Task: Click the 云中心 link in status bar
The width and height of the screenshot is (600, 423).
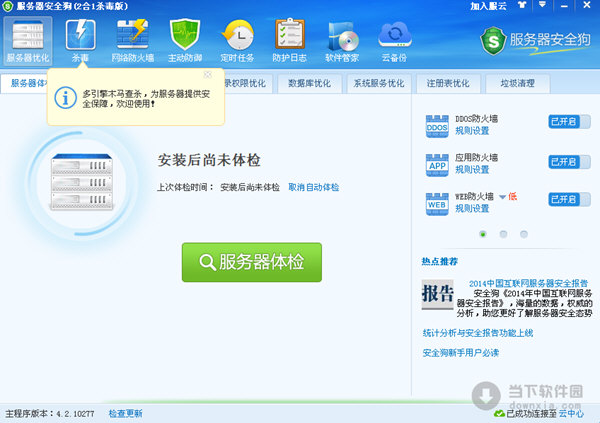Action: [x=572, y=414]
